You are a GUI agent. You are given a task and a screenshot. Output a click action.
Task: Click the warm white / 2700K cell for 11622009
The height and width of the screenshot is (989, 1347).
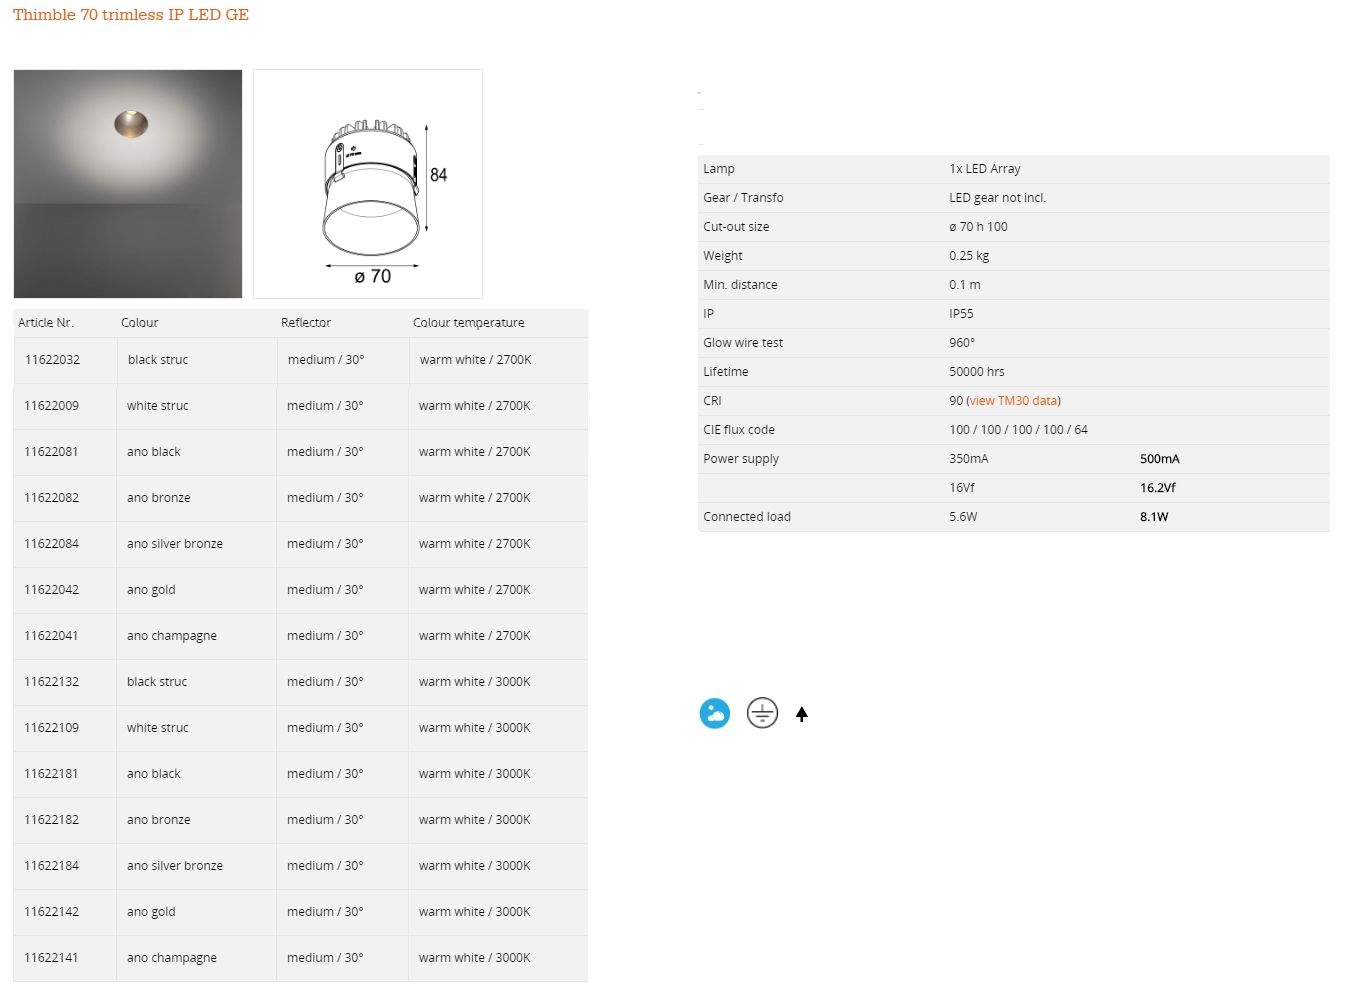click(x=474, y=406)
